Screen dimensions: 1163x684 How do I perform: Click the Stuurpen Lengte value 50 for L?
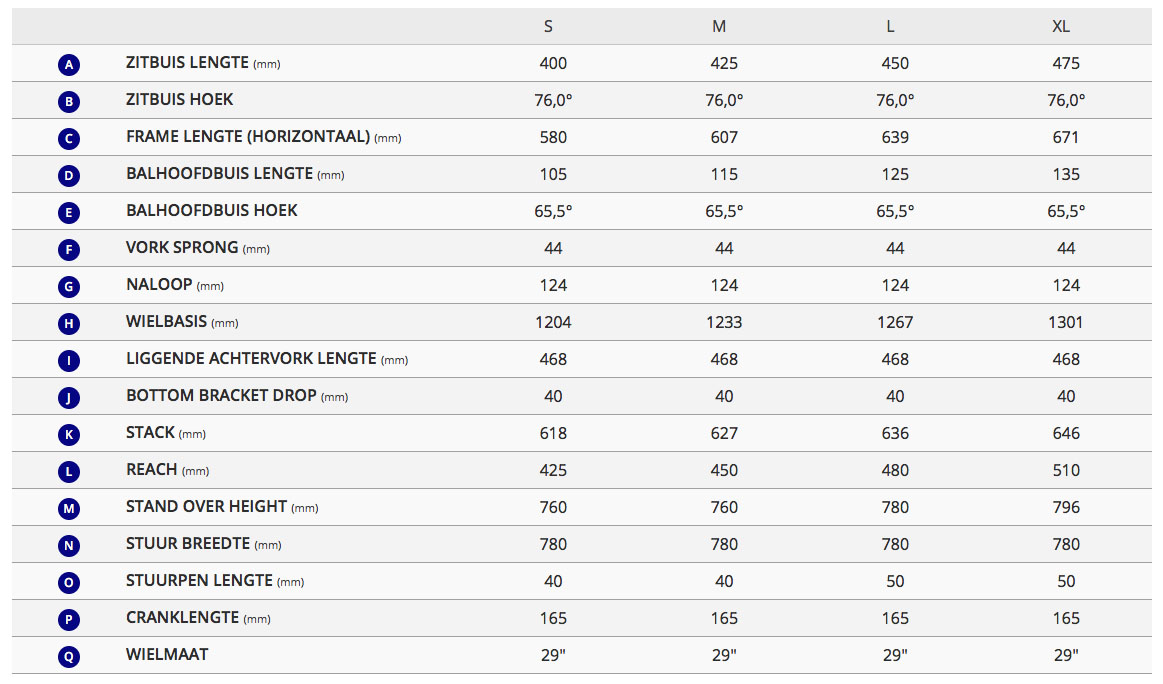click(x=895, y=581)
